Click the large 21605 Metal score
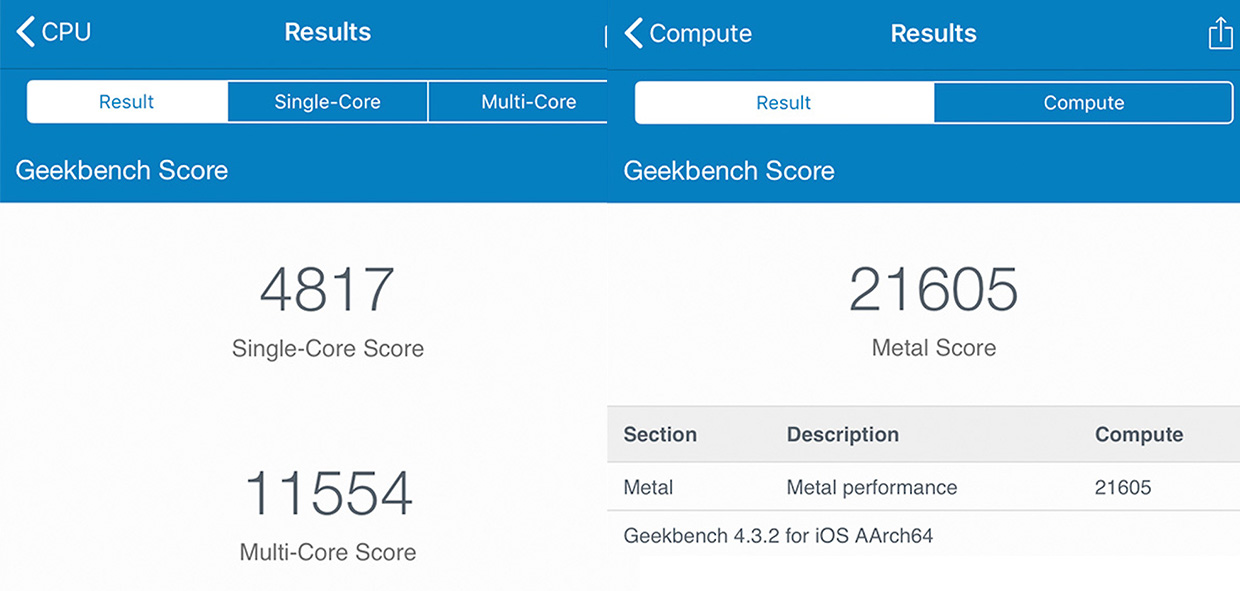This screenshot has width=1240, height=591. [934, 289]
